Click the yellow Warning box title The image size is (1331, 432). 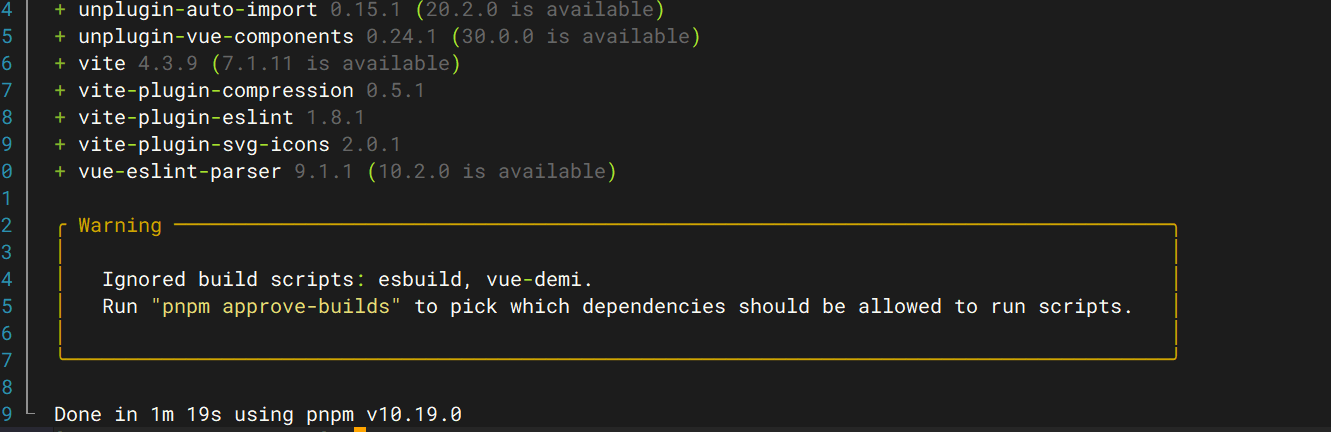click(x=120, y=226)
